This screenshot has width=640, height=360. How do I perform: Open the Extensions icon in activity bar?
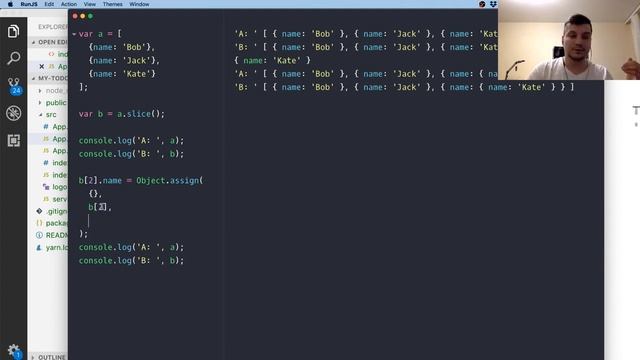tap(13, 140)
